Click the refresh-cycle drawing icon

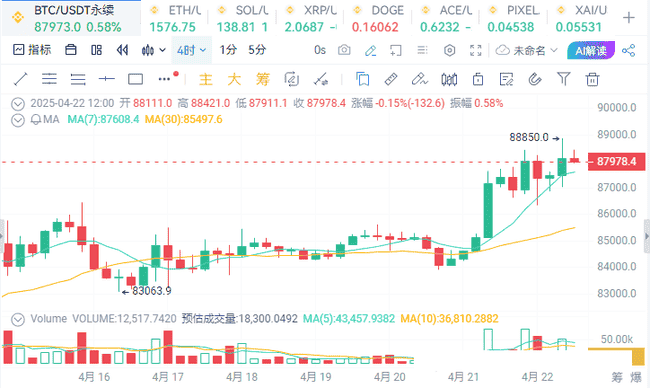pos(291,79)
